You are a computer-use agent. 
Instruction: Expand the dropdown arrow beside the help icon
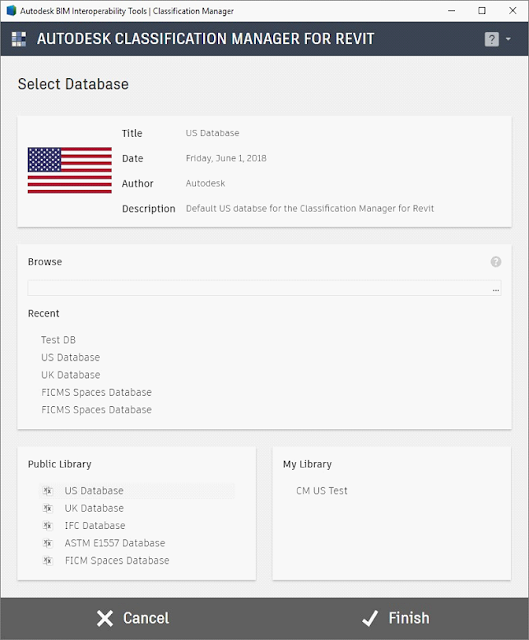coord(508,39)
